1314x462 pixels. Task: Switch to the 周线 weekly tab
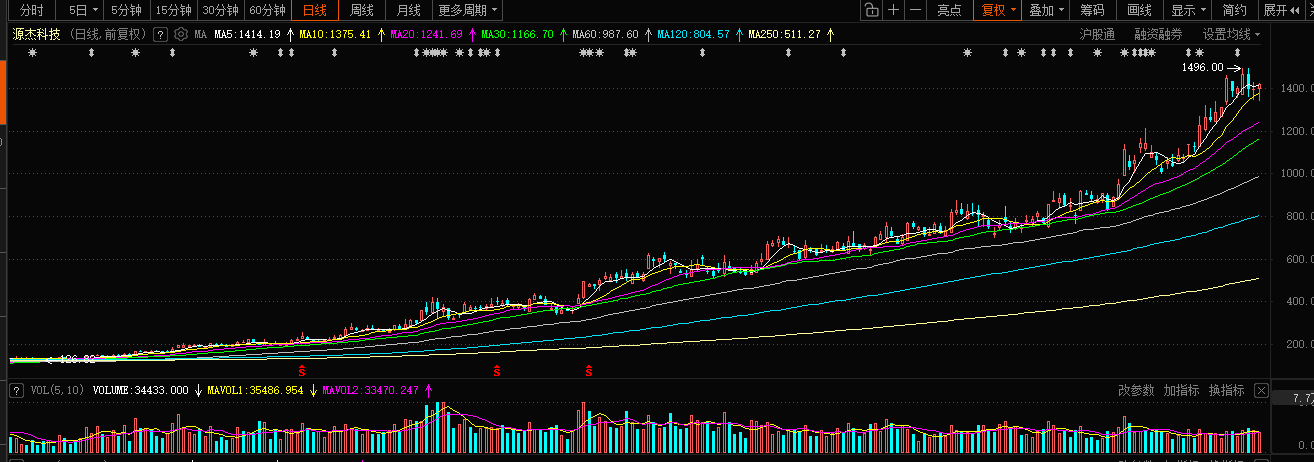point(361,11)
